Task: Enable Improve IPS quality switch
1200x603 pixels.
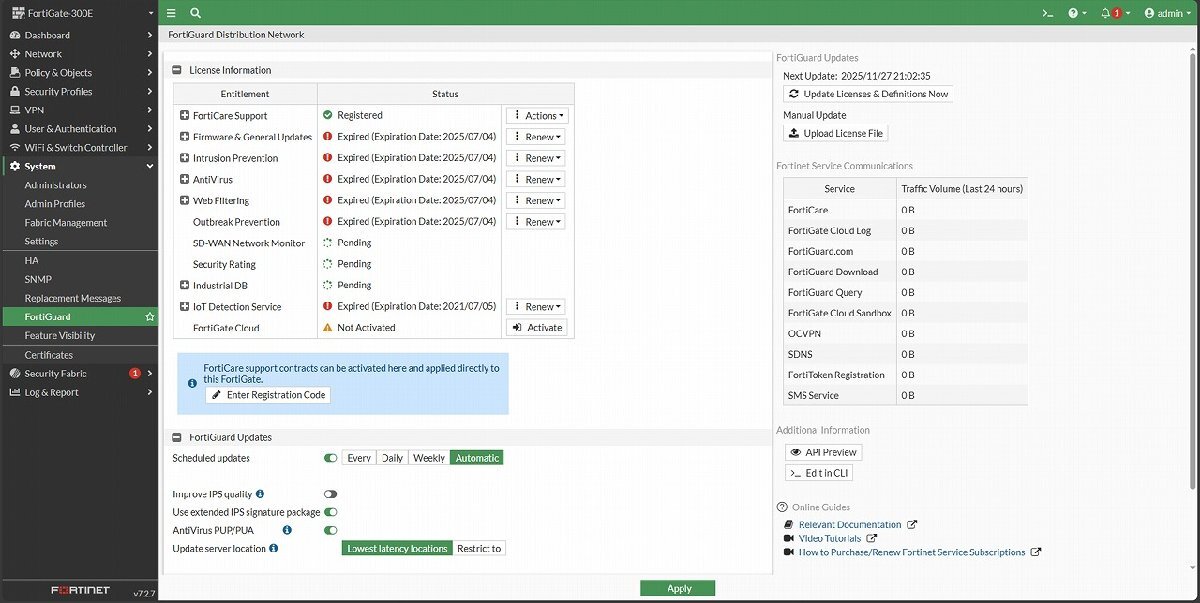Action: (x=330, y=494)
